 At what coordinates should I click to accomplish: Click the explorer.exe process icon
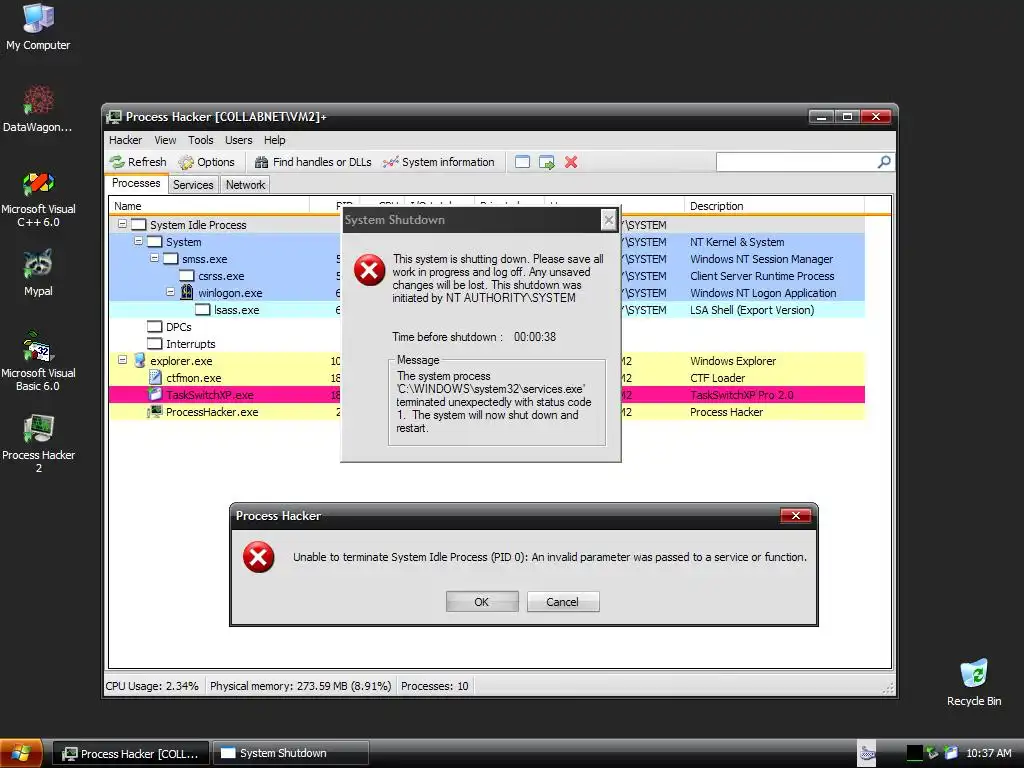pyautogui.click(x=139, y=360)
